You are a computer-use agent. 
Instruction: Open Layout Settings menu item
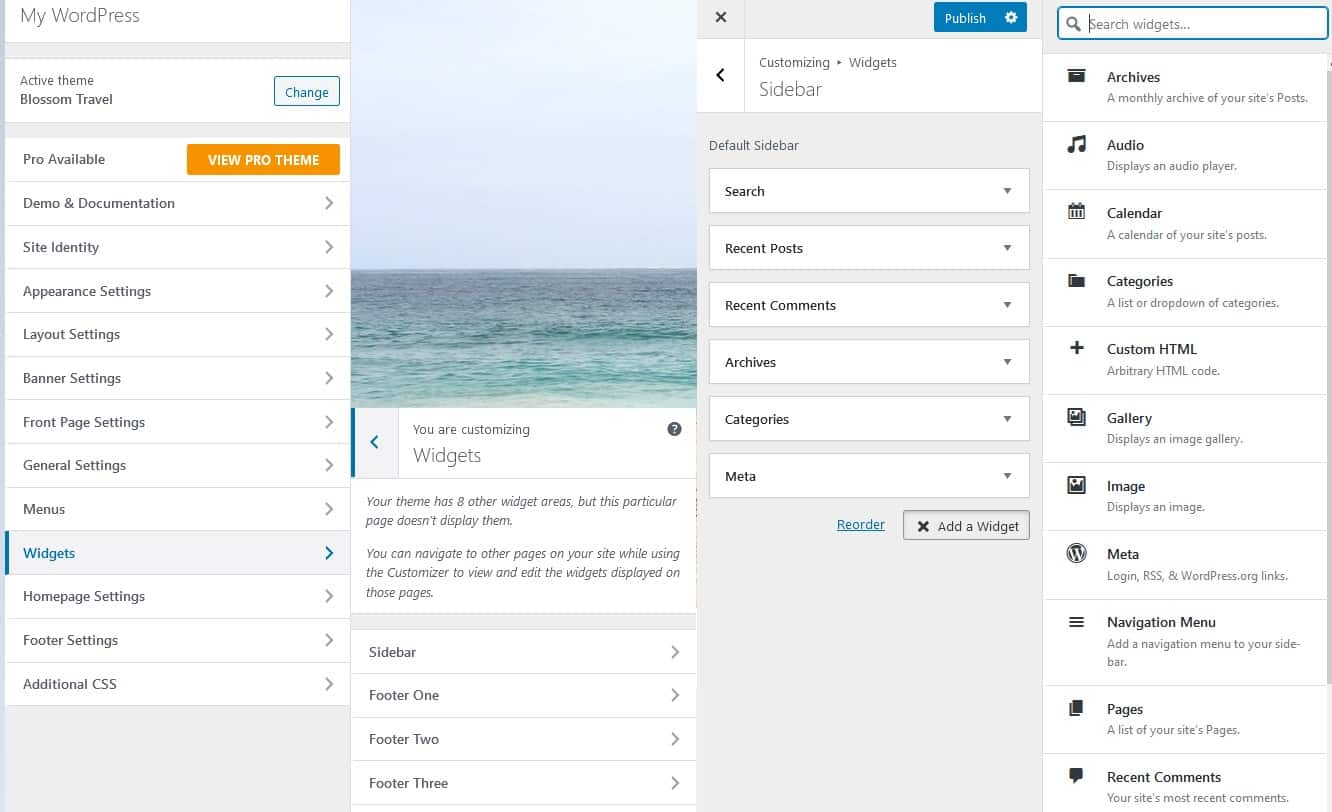click(x=178, y=334)
